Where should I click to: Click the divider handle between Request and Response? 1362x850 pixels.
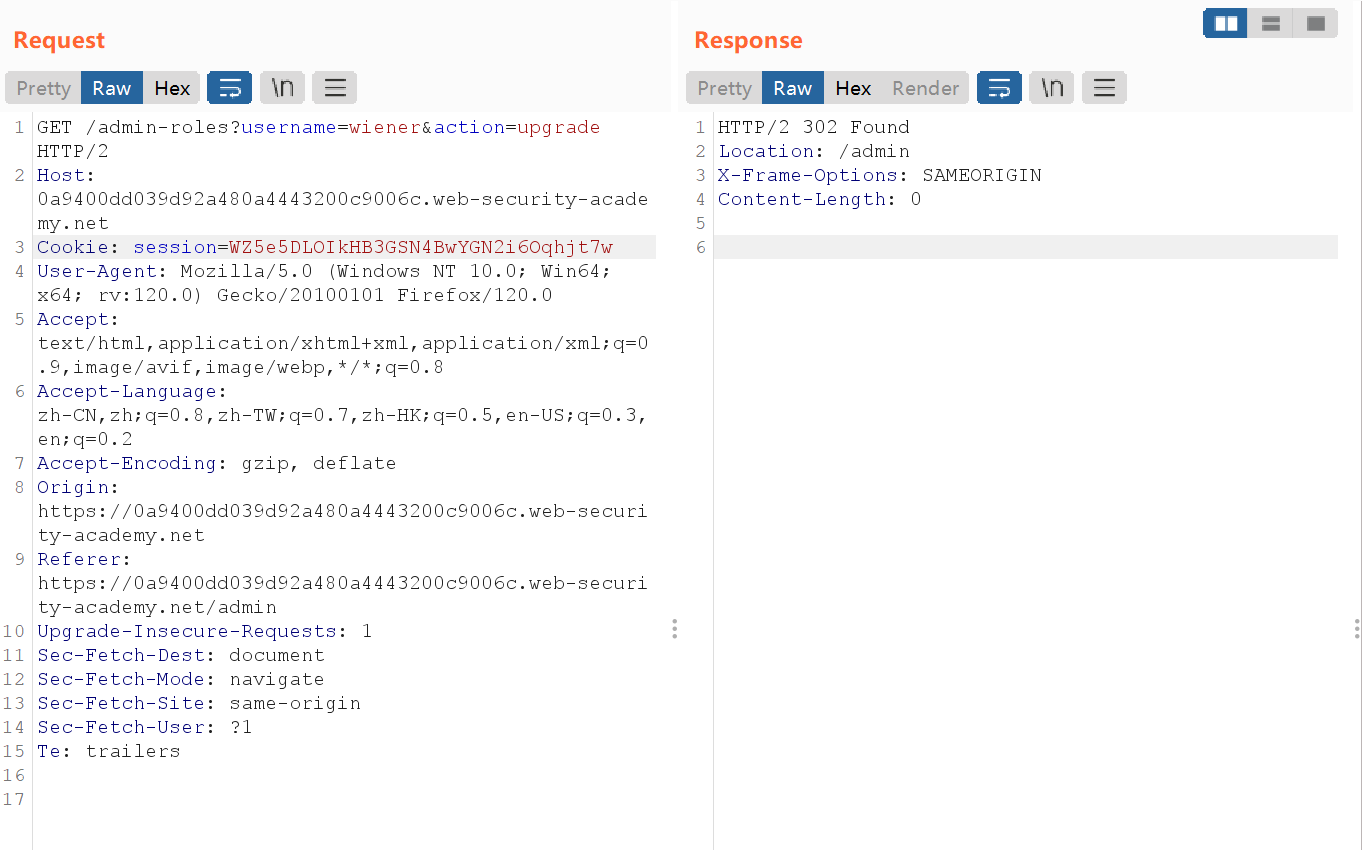point(675,628)
